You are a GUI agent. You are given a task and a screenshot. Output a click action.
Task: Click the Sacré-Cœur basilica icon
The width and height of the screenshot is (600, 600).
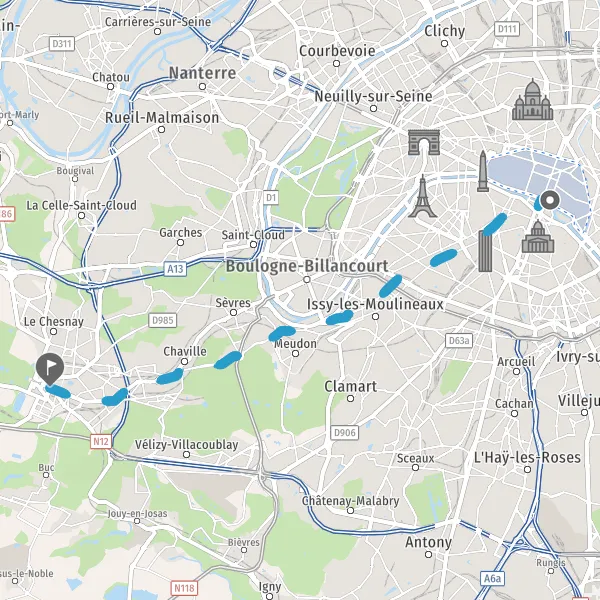(532, 100)
